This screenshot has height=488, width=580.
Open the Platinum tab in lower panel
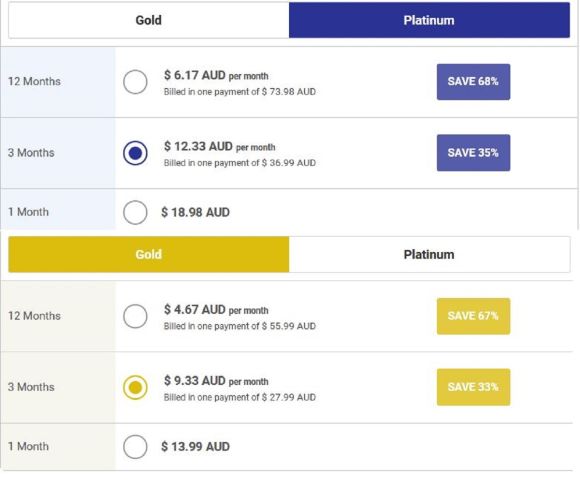coord(429,255)
